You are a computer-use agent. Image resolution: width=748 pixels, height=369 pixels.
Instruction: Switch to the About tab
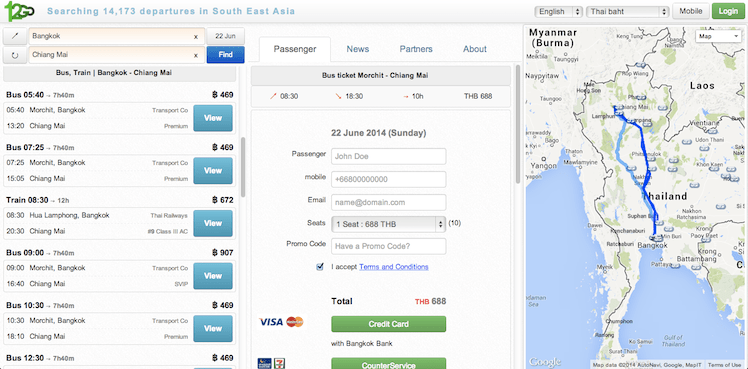475,49
